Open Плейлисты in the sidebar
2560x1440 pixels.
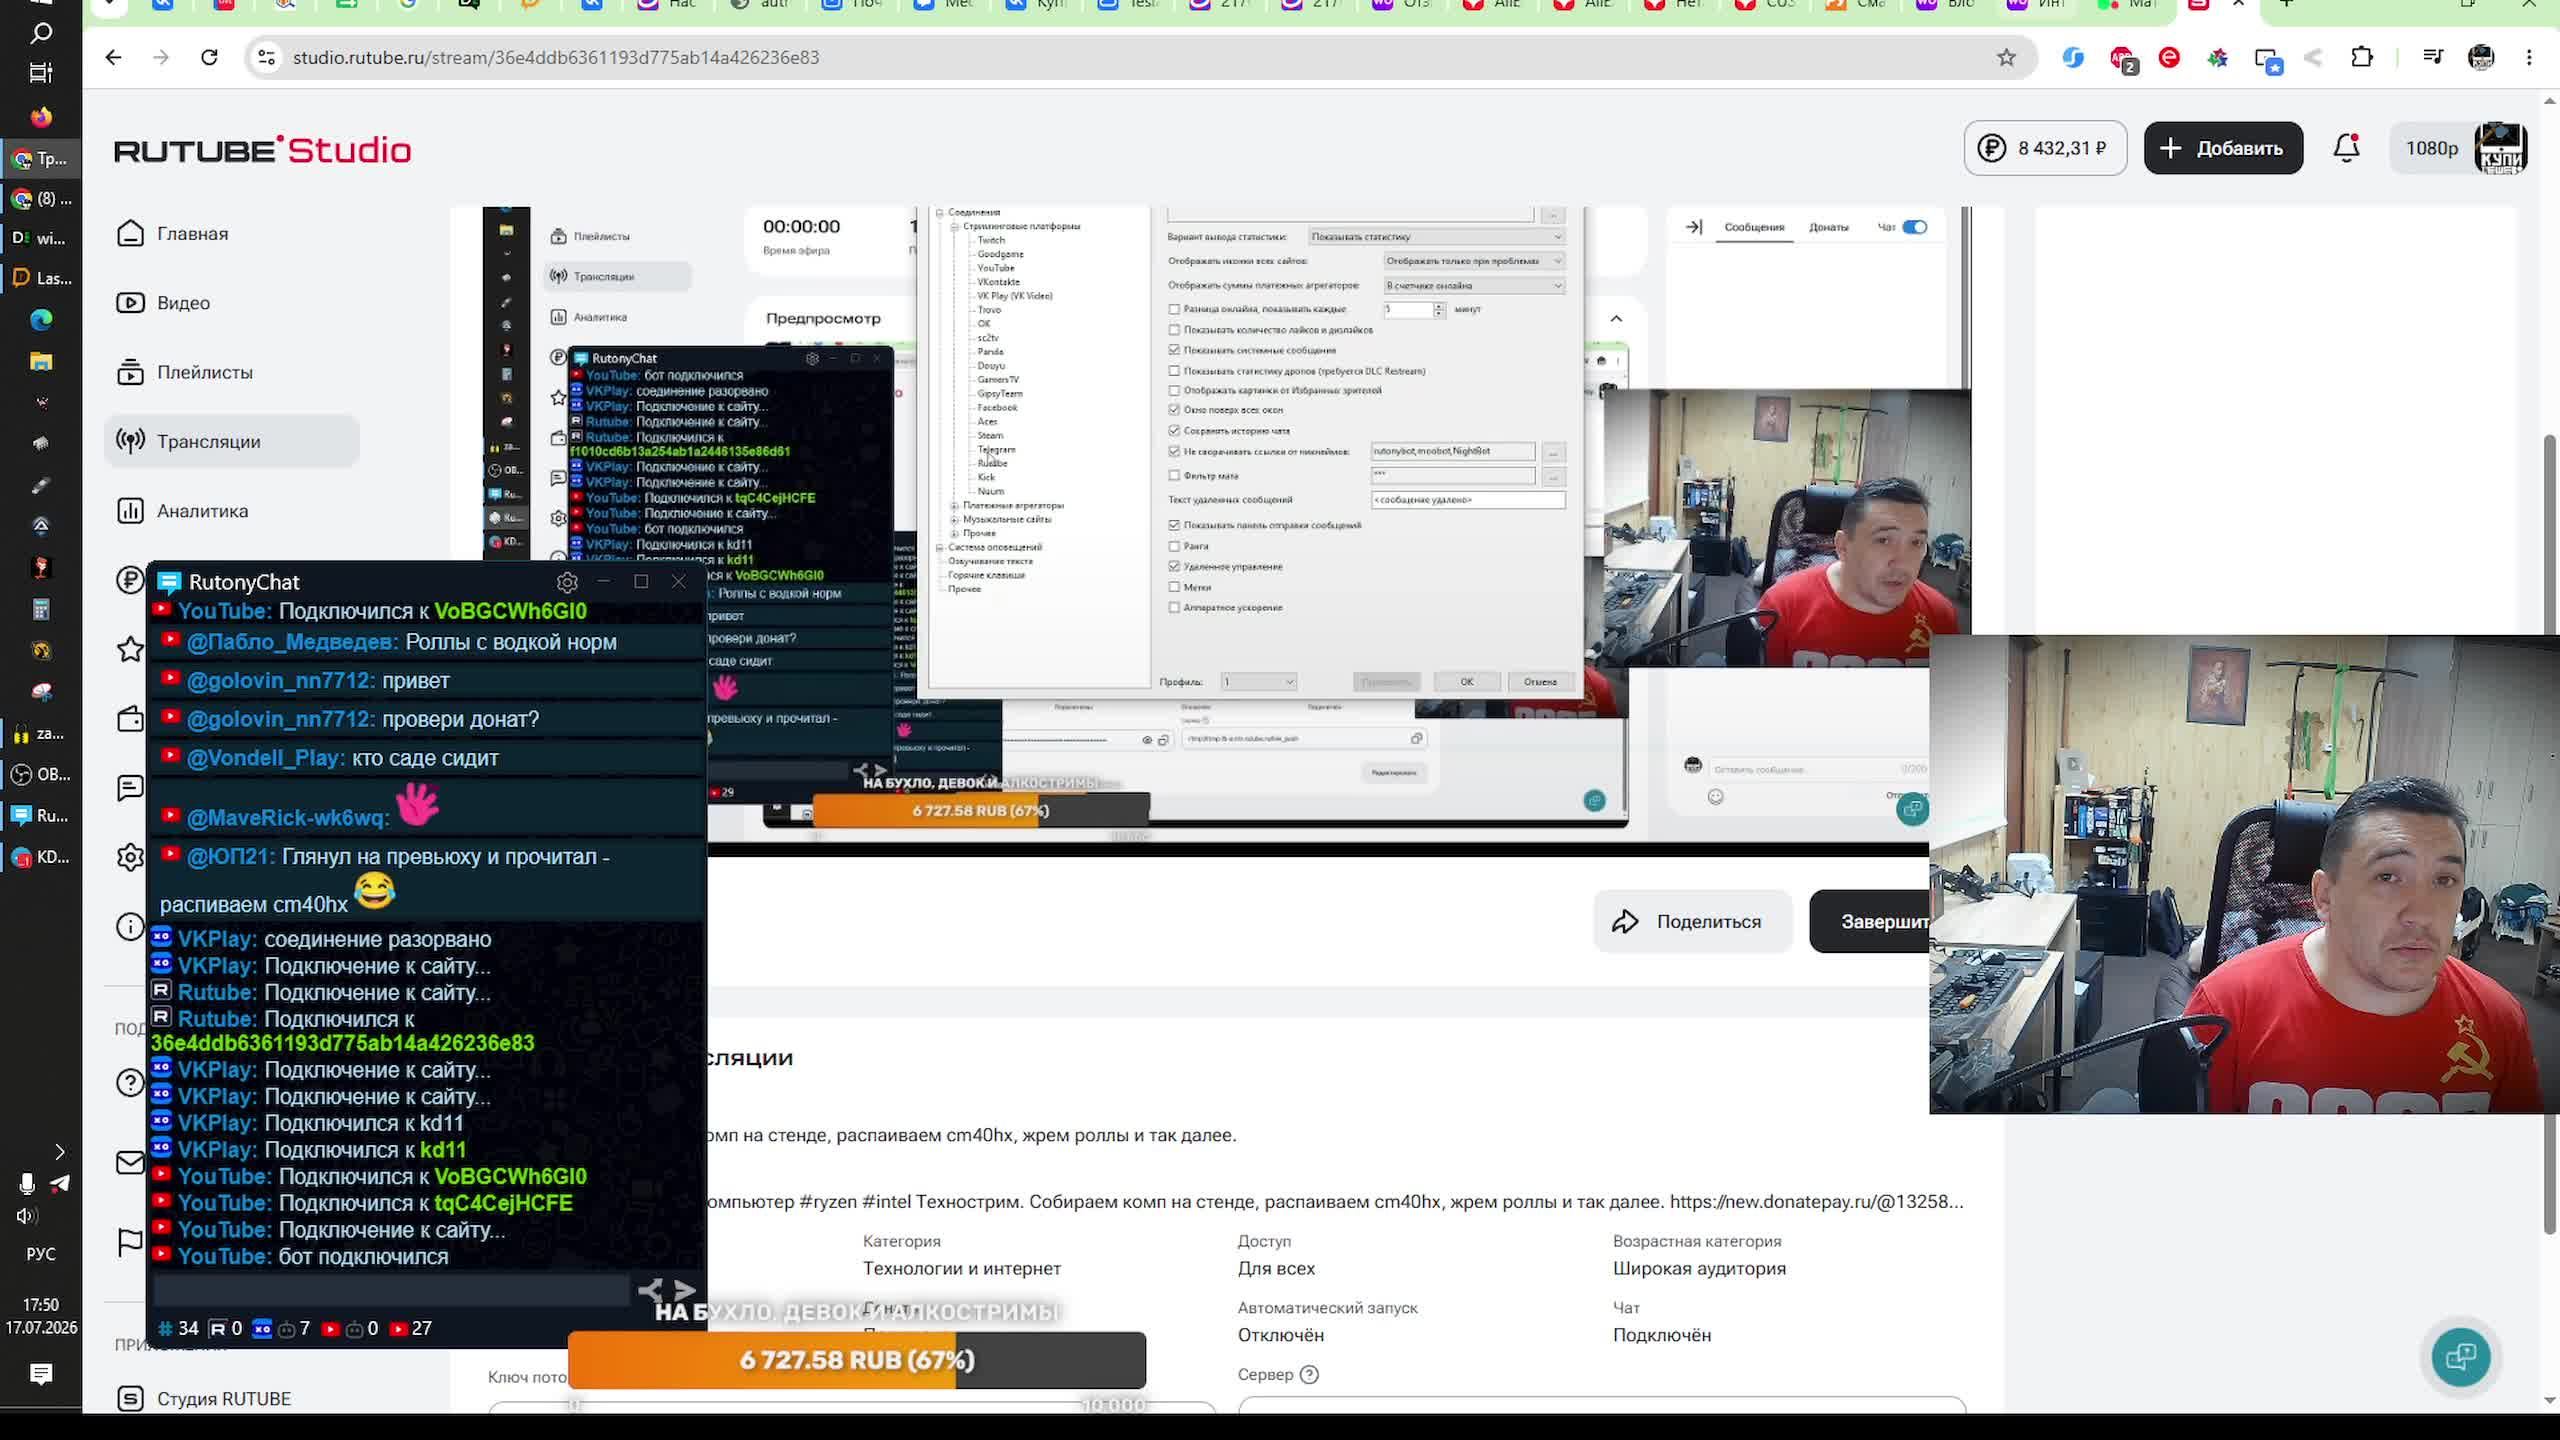(x=184, y=372)
